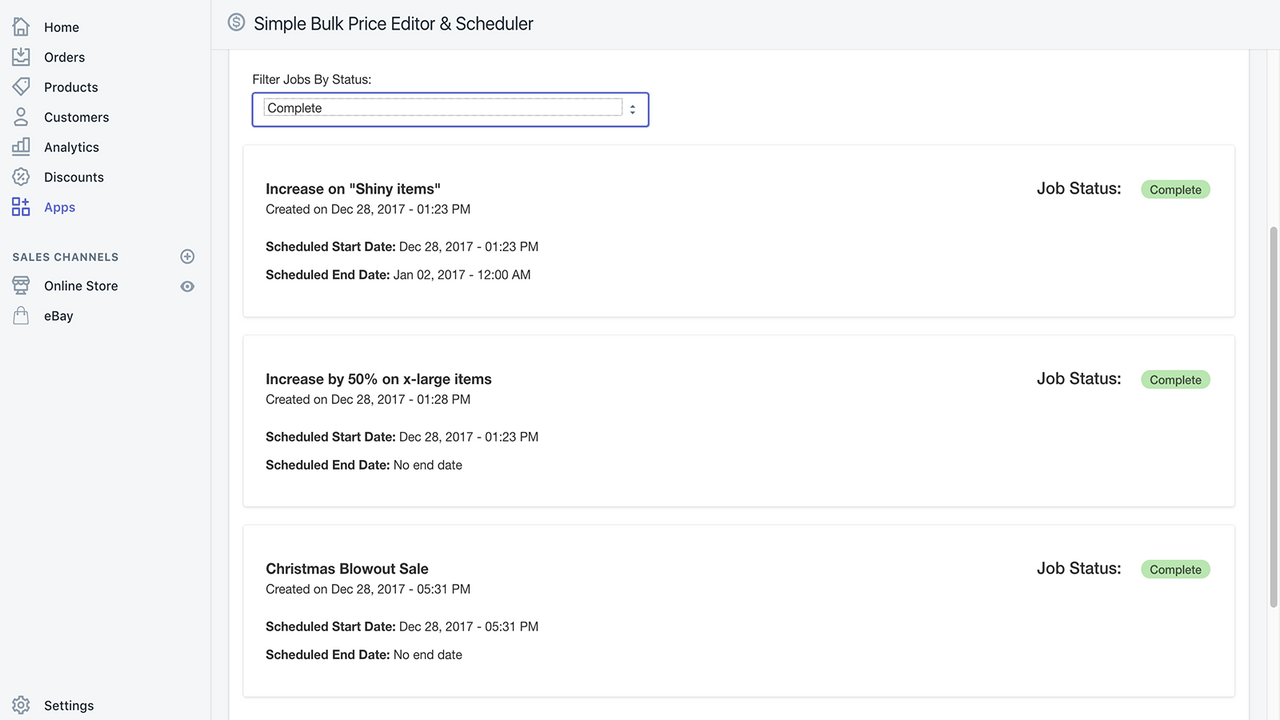Open job 'Increase on "Shiny items"'
1280x720 pixels.
point(353,189)
